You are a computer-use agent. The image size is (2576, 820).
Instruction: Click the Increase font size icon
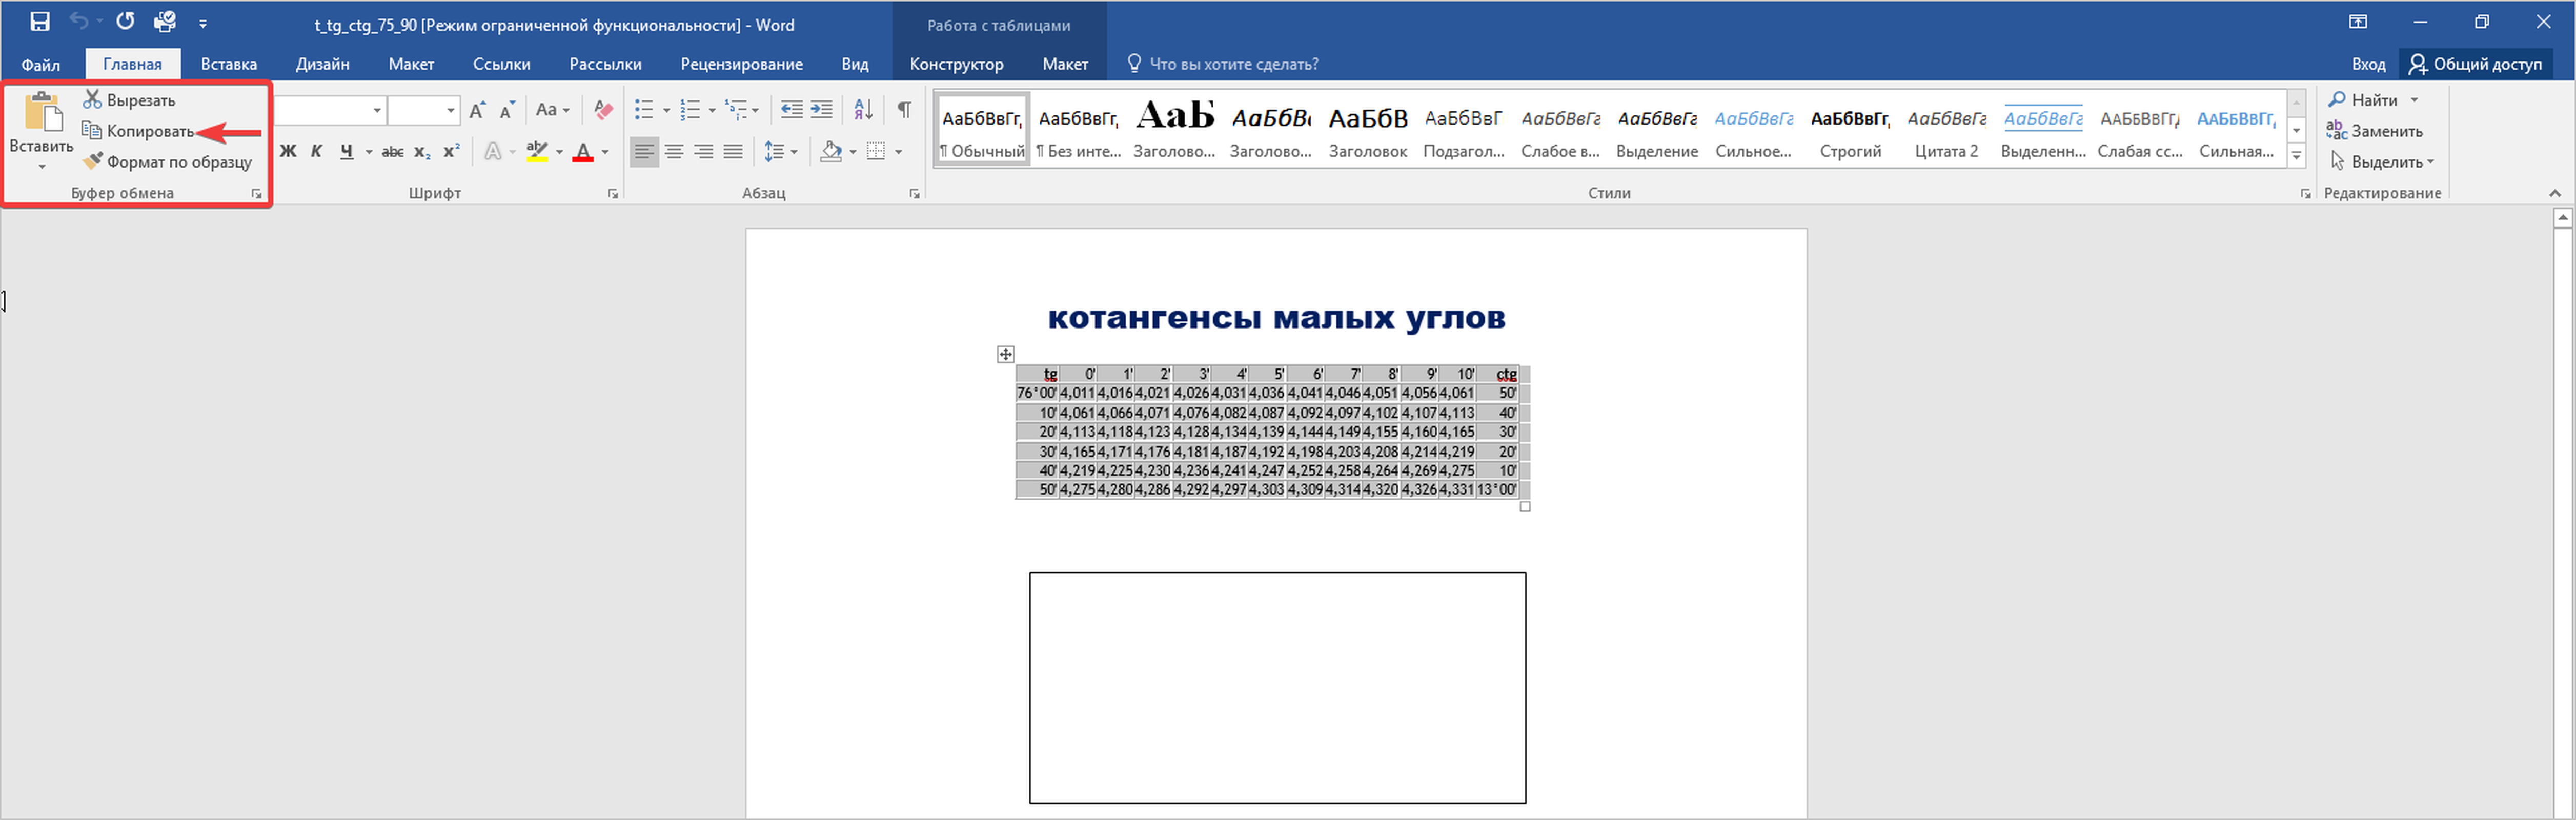click(x=478, y=109)
